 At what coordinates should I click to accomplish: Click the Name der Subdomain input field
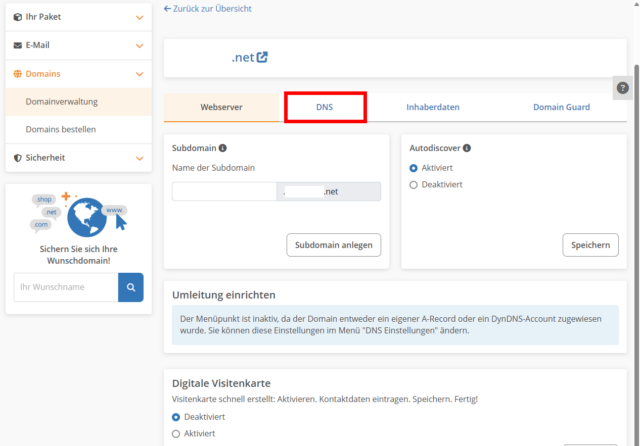[x=224, y=192]
